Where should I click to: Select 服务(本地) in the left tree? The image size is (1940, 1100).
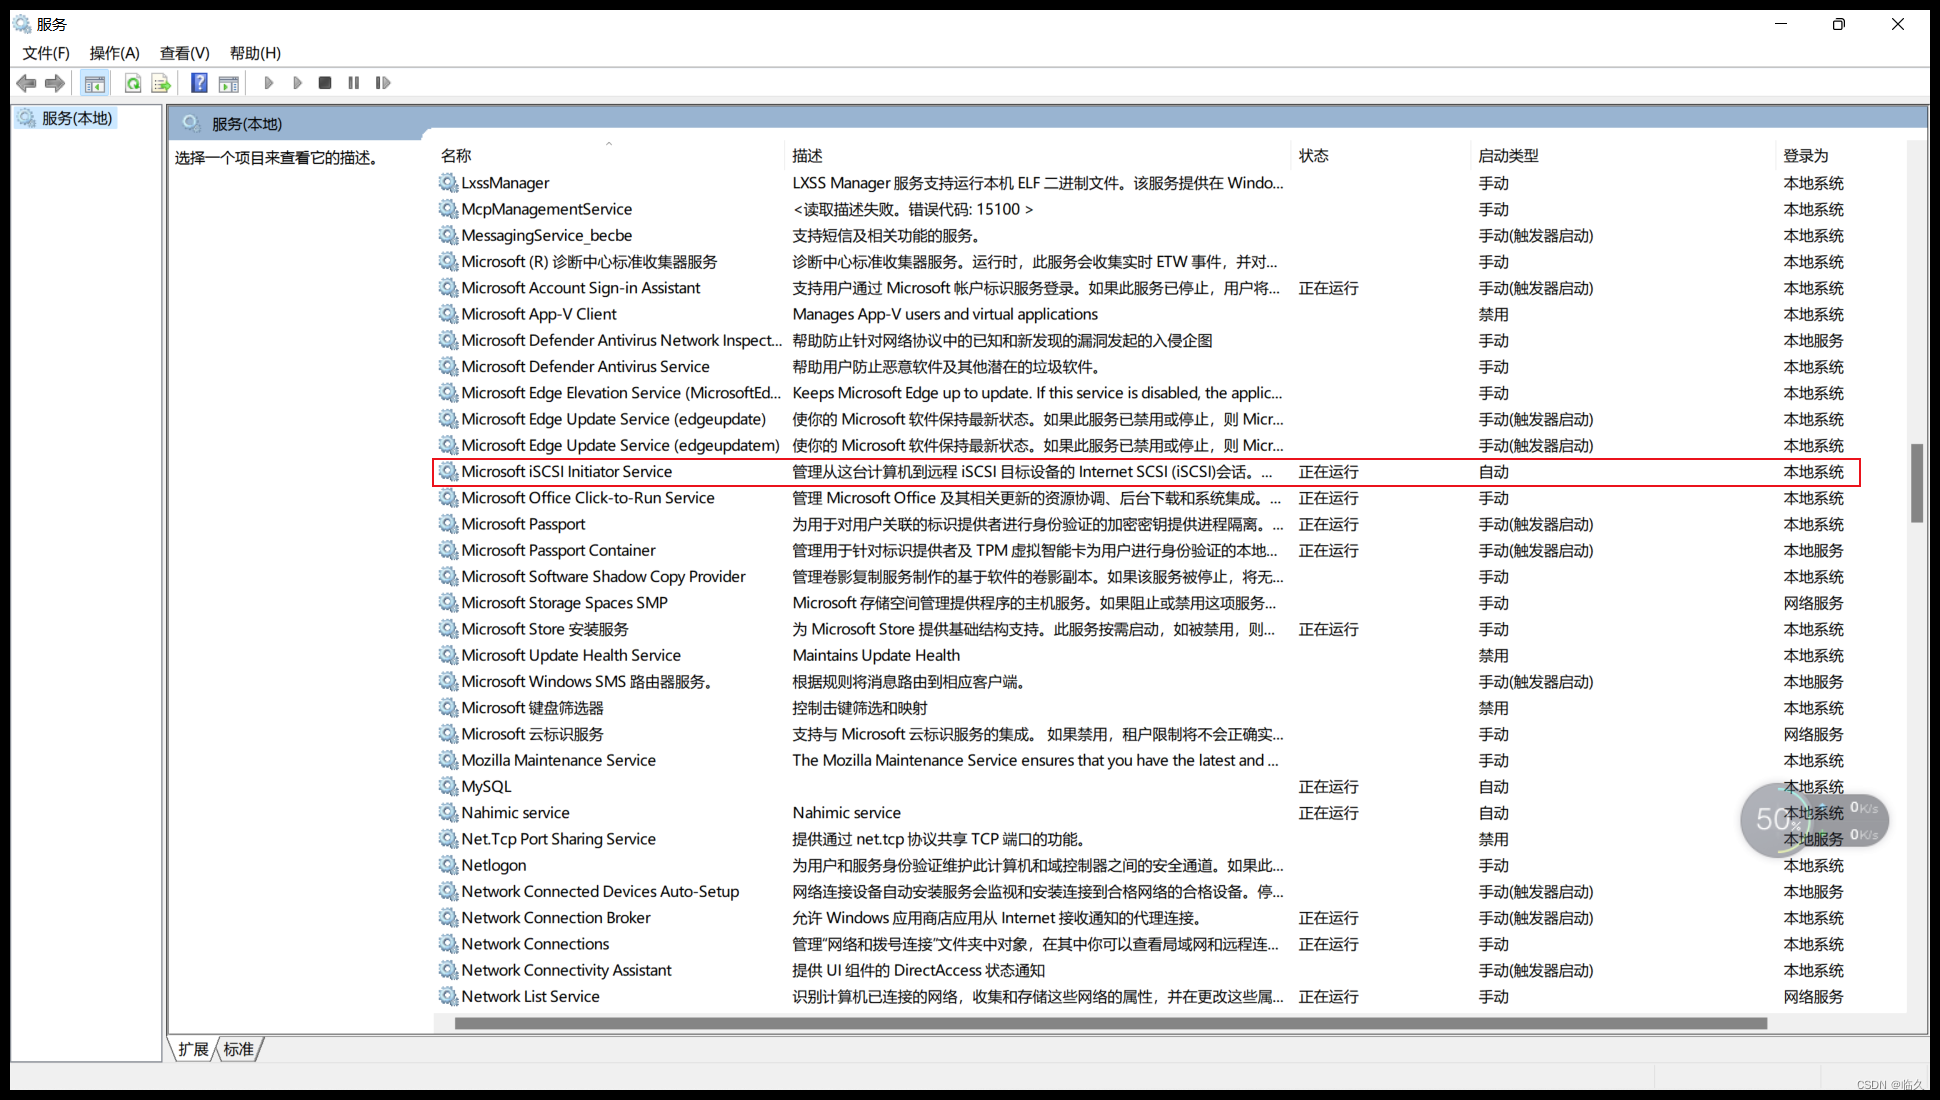point(77,118)
